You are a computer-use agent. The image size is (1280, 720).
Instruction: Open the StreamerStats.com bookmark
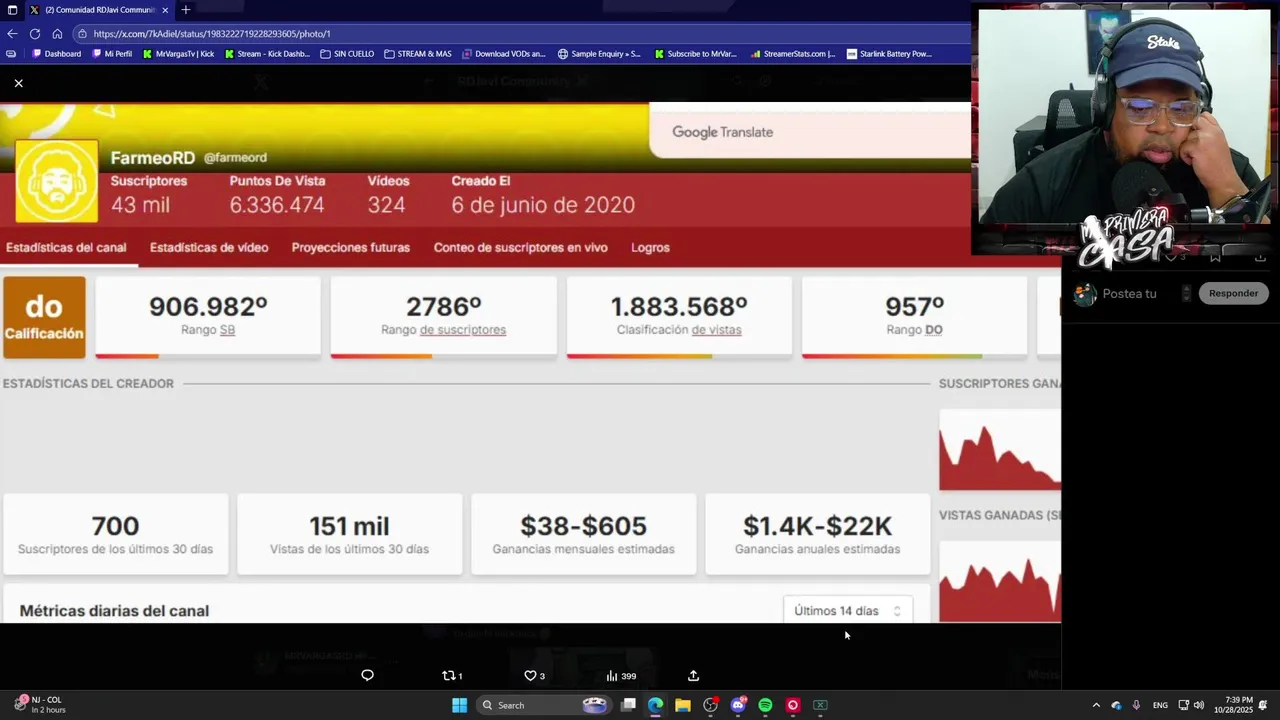pyautogui.click(x=793, y=54)
